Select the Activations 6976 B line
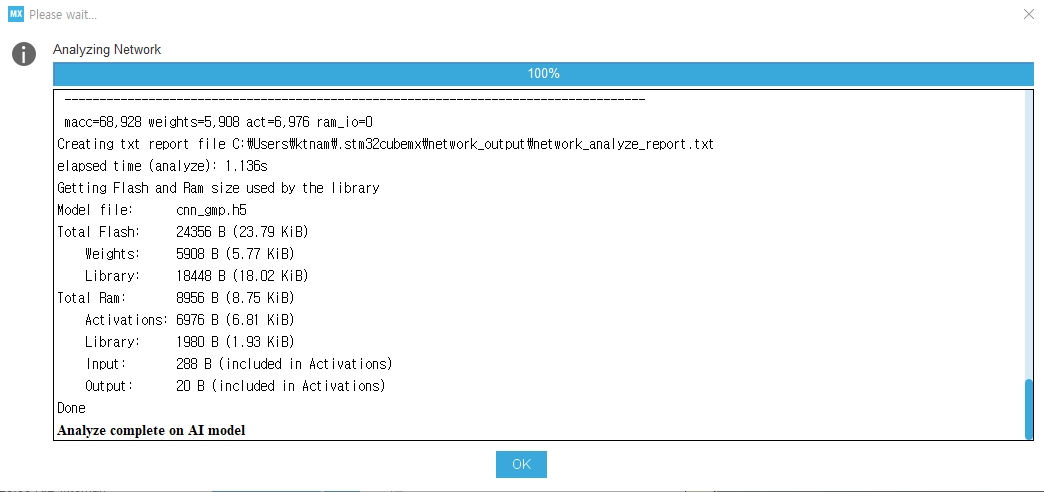Image resolution: width=1044 pixels, height=492 pixels. (190, 320)
